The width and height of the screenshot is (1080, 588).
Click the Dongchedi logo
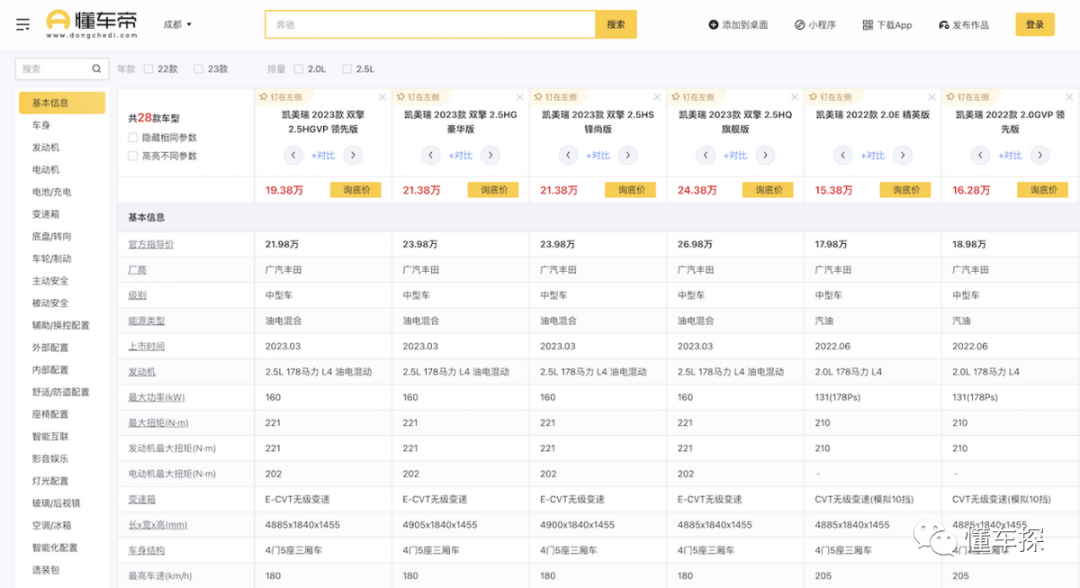tap(92, 24)
